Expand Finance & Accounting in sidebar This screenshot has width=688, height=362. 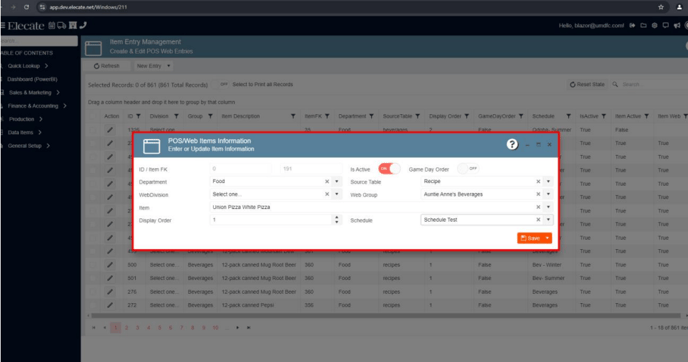tap(37, 106)
